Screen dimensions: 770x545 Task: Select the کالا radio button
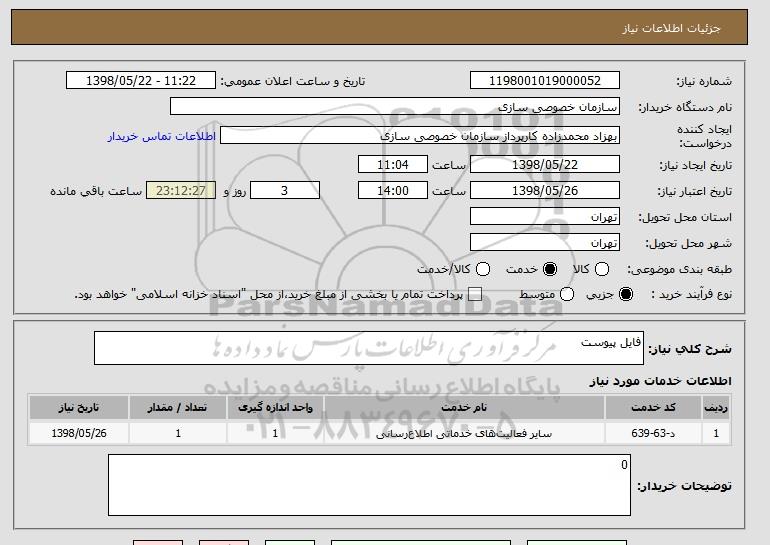(602, 269)
